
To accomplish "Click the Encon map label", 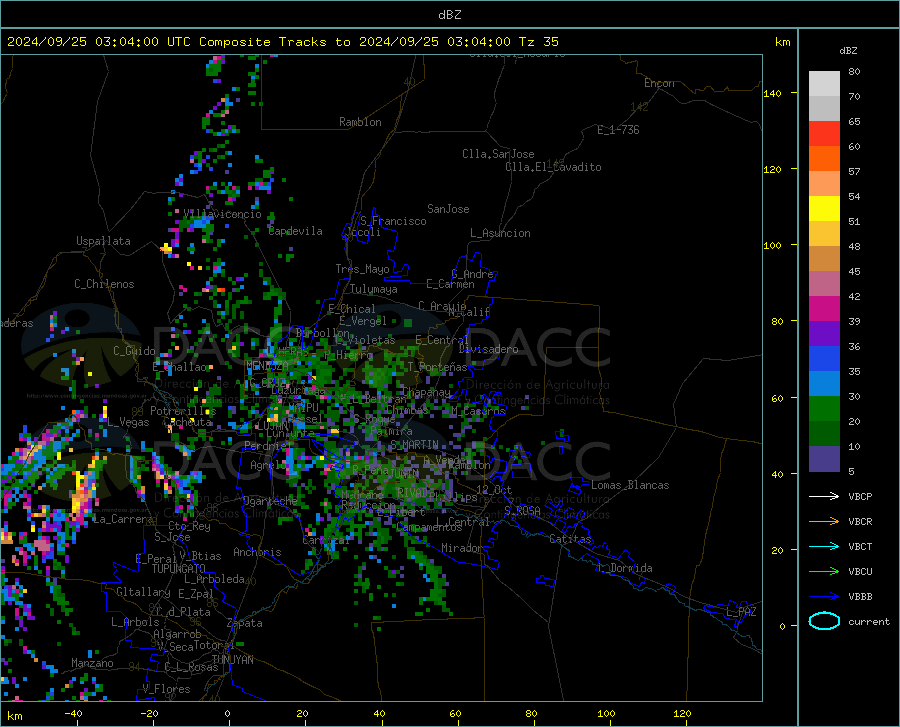I will point(659,83).
